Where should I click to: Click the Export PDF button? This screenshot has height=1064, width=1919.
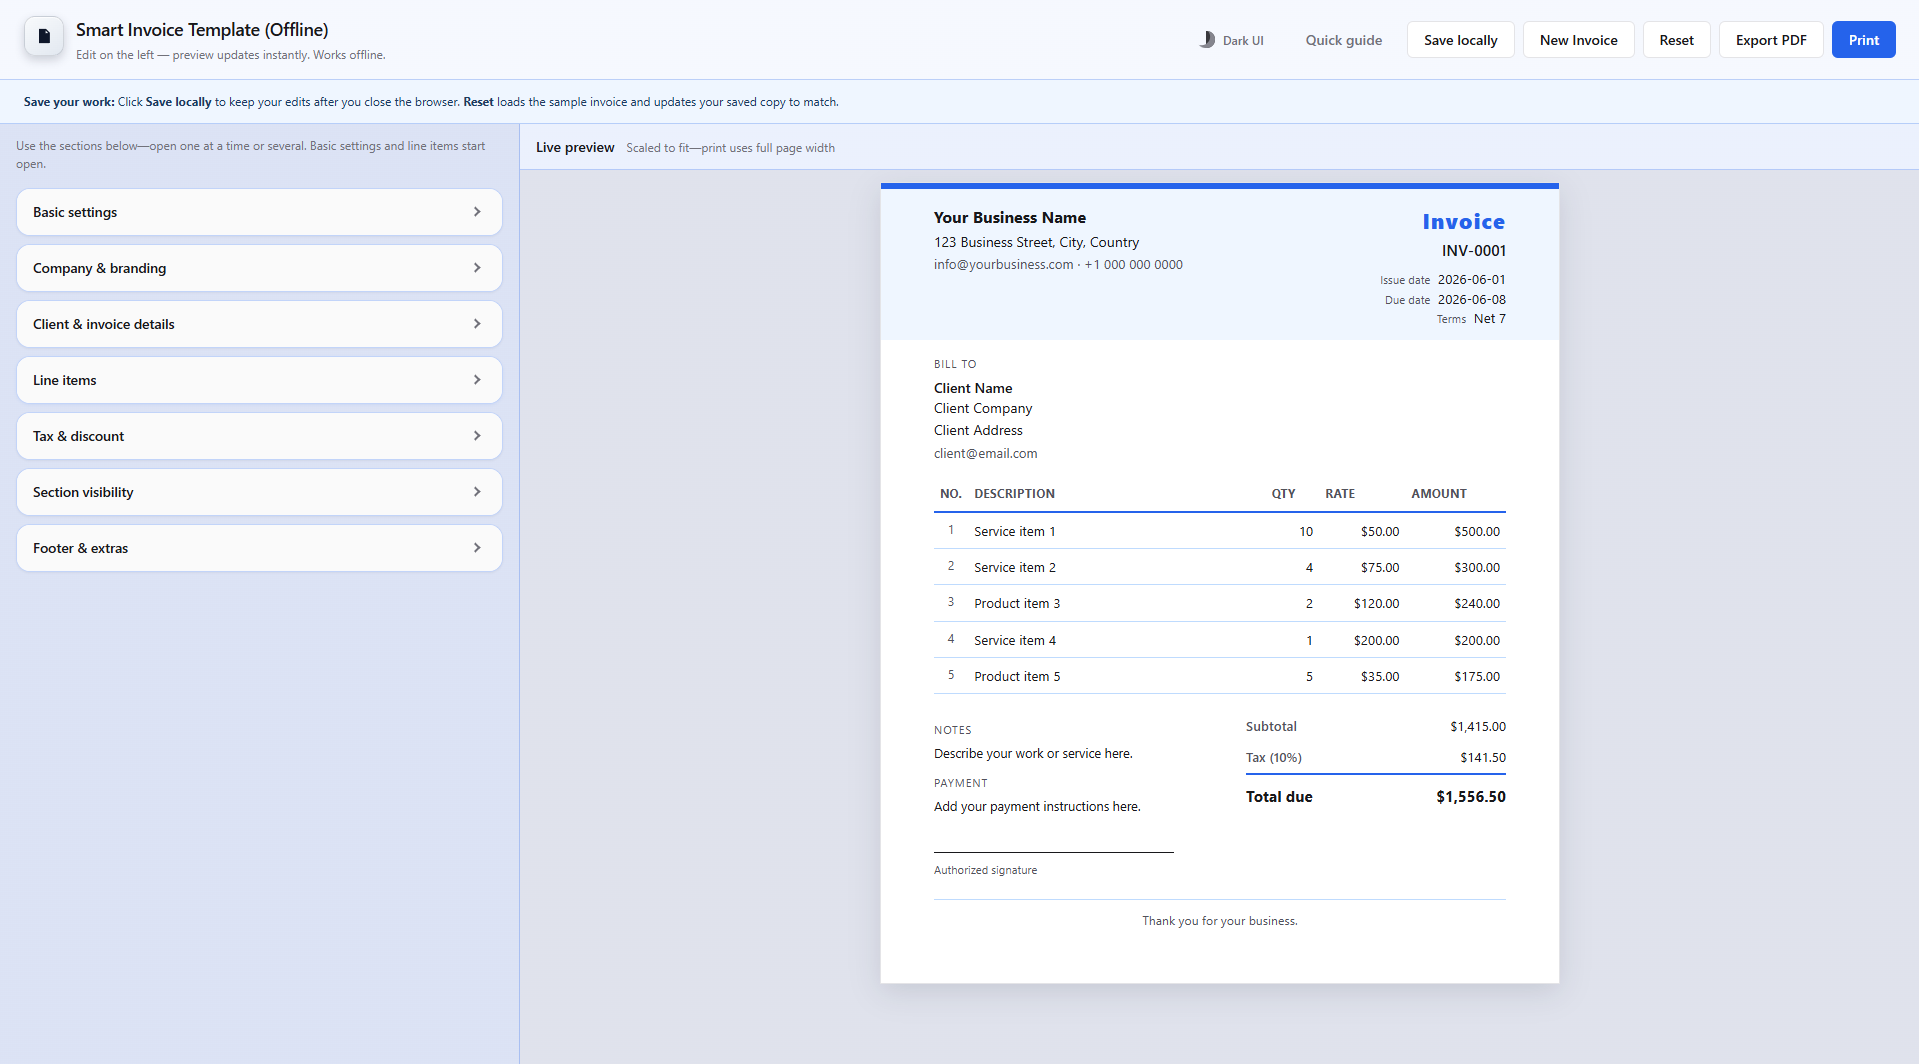[x=1770, y=40]
